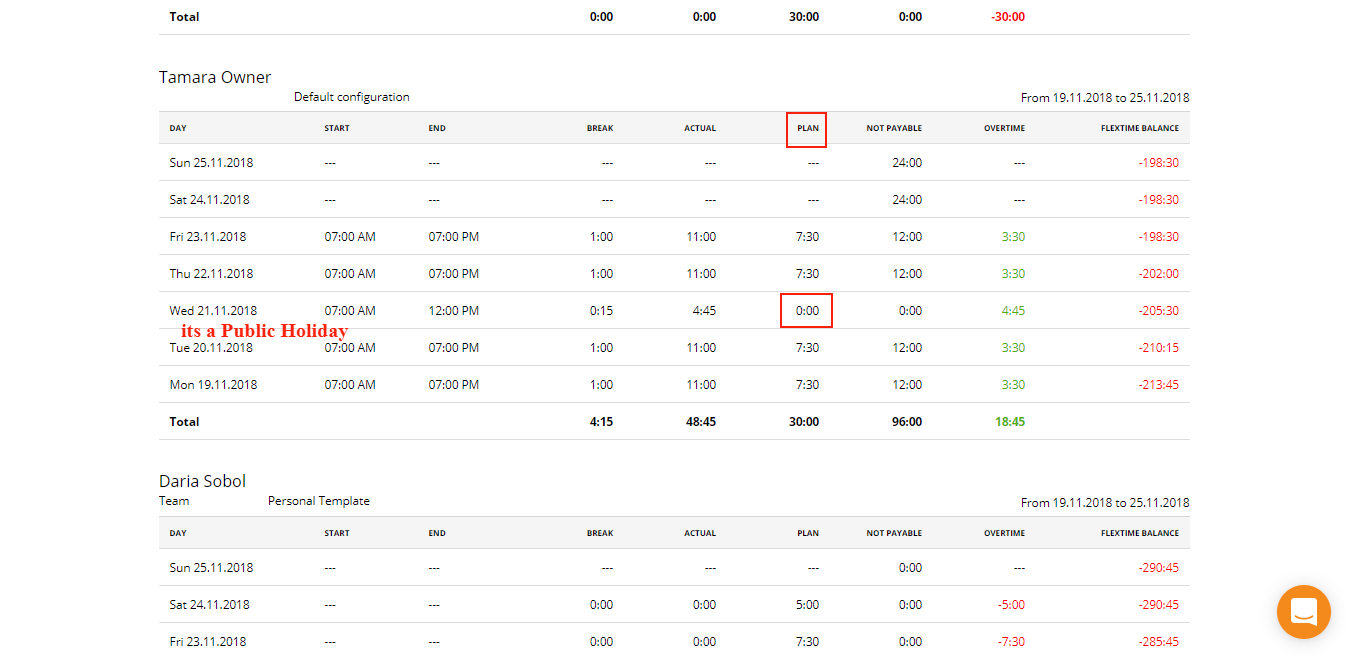Select the Tamara Owner employee heading
This screenshot has width=1348, height=657.
pyautogui.click(x=215, y=77)
